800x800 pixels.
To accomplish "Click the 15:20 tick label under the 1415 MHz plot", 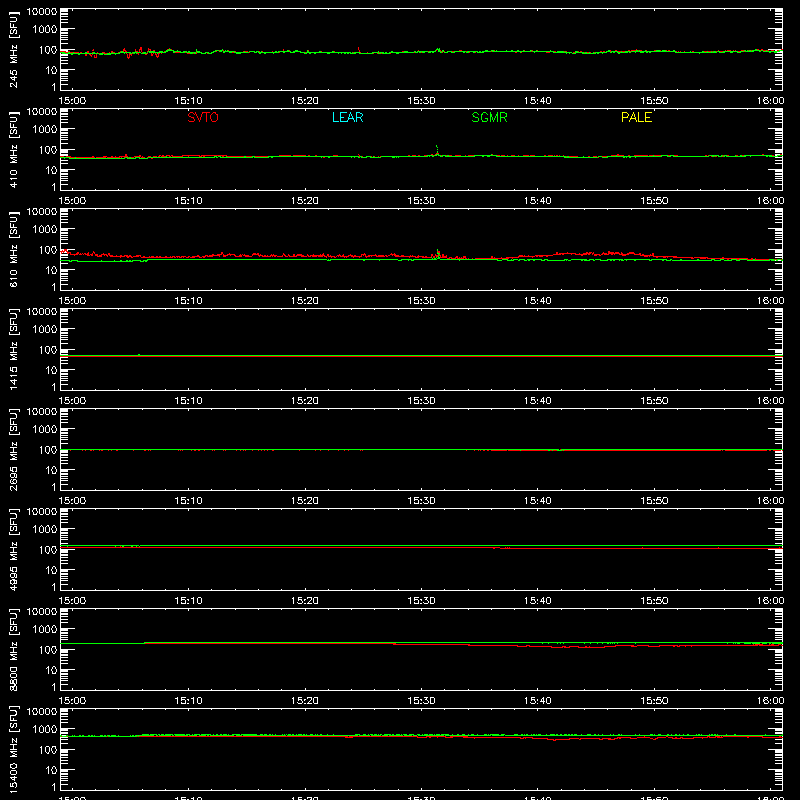I will [x=305, y=401].
